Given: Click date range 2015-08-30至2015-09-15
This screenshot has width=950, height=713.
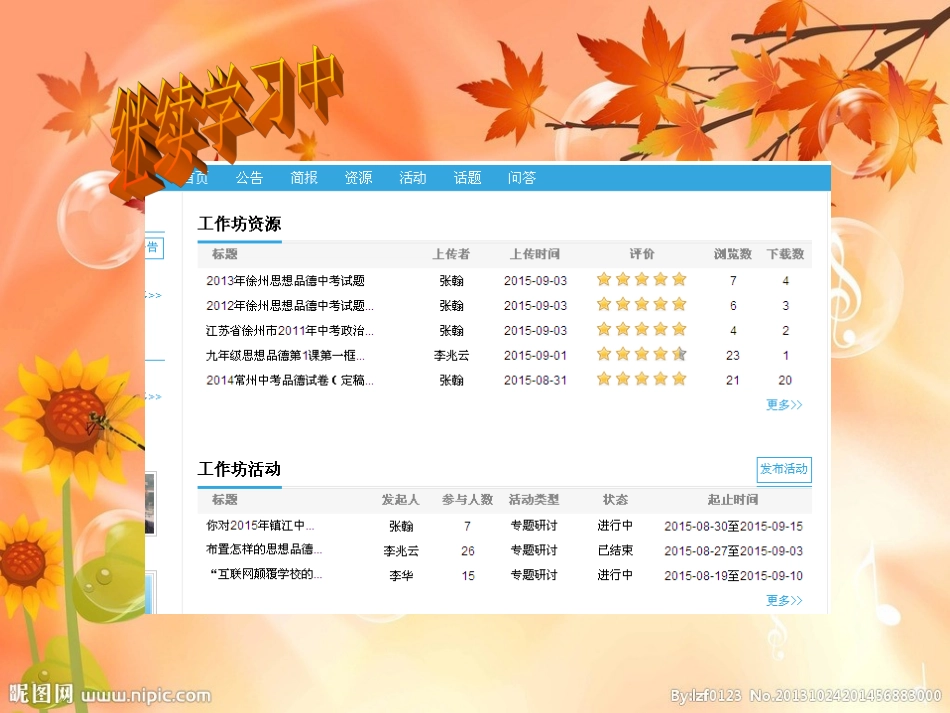Looking at the screenshot, I should pyautogui.click(x=734, y=526).
